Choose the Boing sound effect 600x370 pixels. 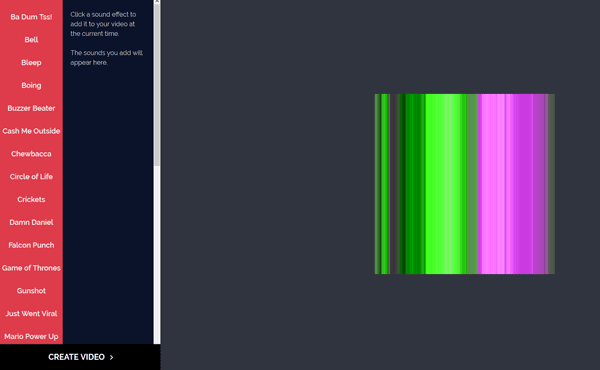(31, 85)
